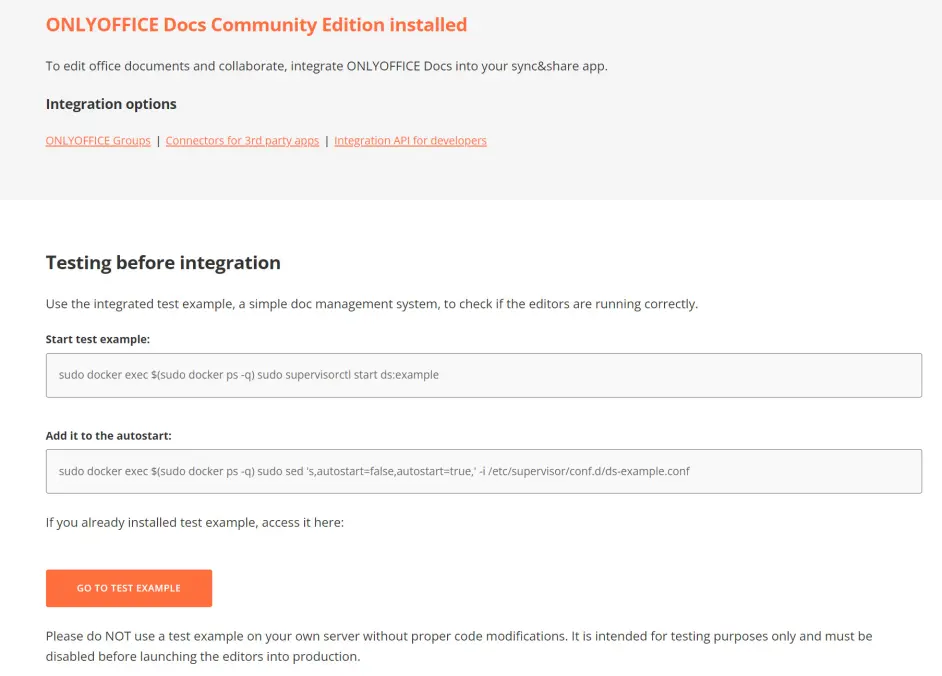Click the 'Add it to the autostart:' label
This screenshot has width=942, height=676.
109,436
